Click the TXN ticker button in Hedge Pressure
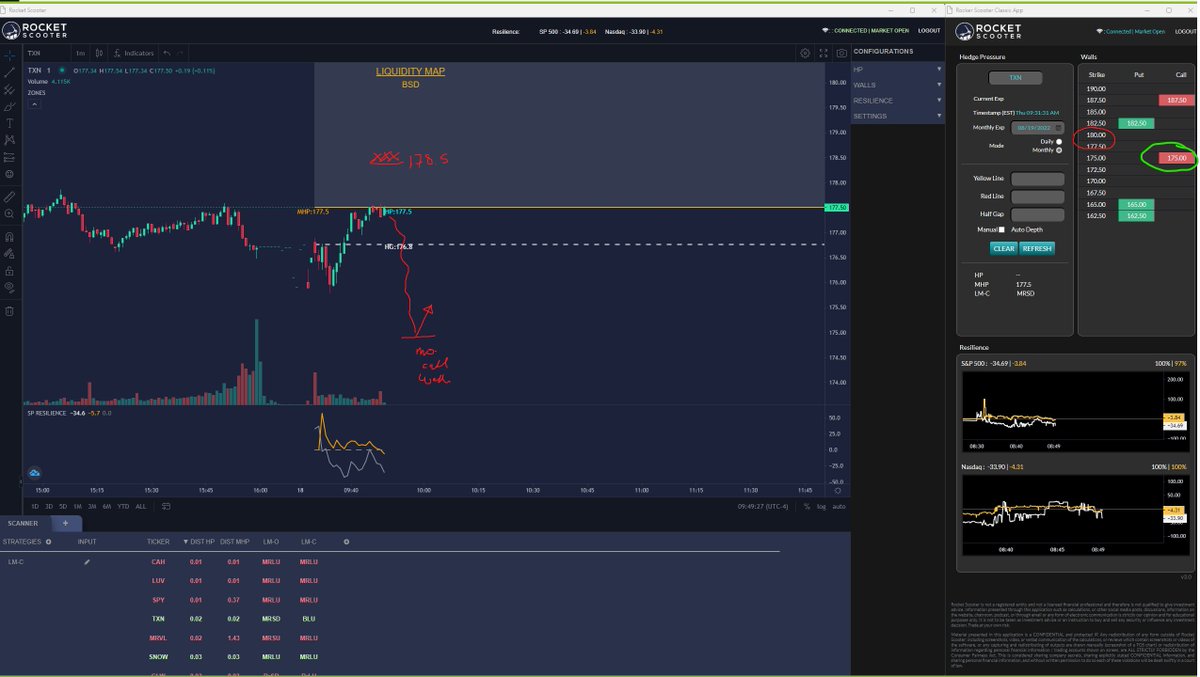The image size is (1200, 677). coord(1015,77)
